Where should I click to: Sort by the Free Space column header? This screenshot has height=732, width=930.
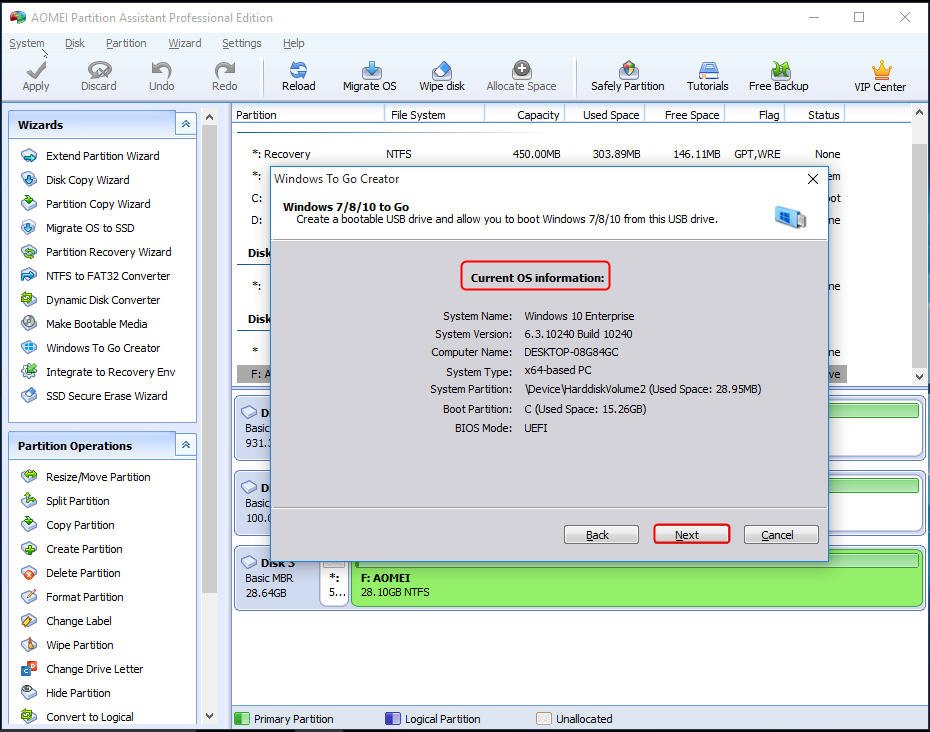pyautogui.click(x=685, y=115)
